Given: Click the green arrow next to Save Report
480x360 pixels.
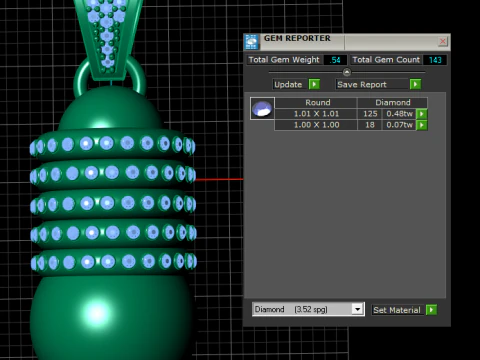Looking at the screenshot, I should pos(415,84).
